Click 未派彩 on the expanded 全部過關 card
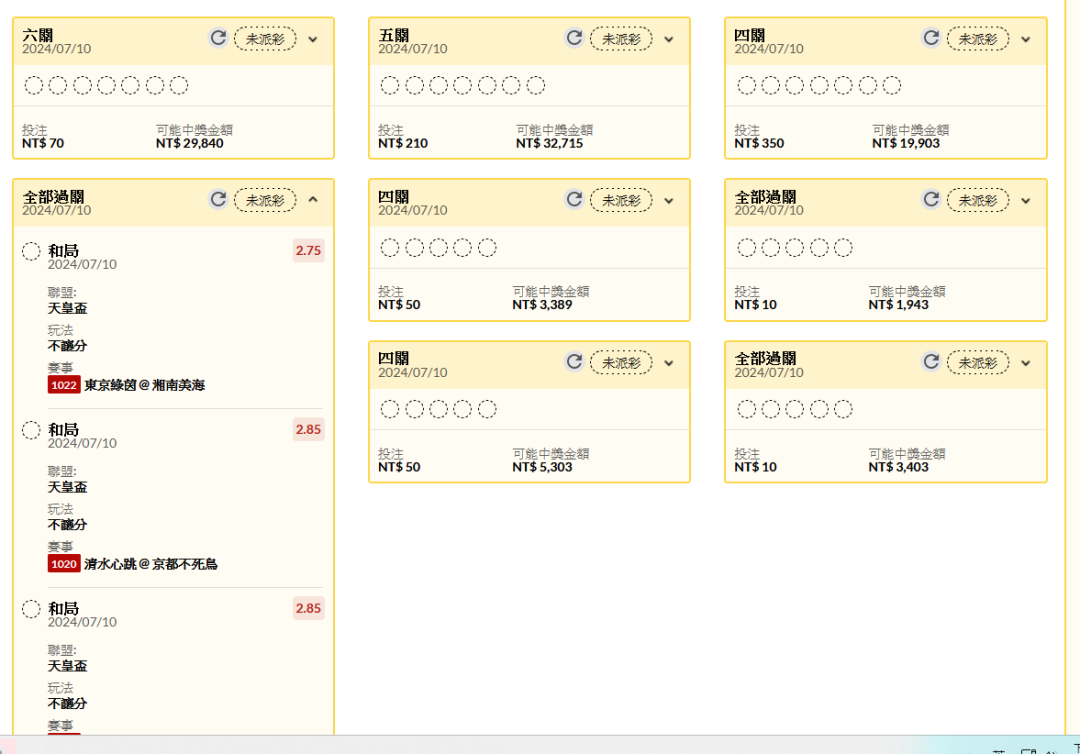Viewport: 1080px width, 754px height. (265, 200)
